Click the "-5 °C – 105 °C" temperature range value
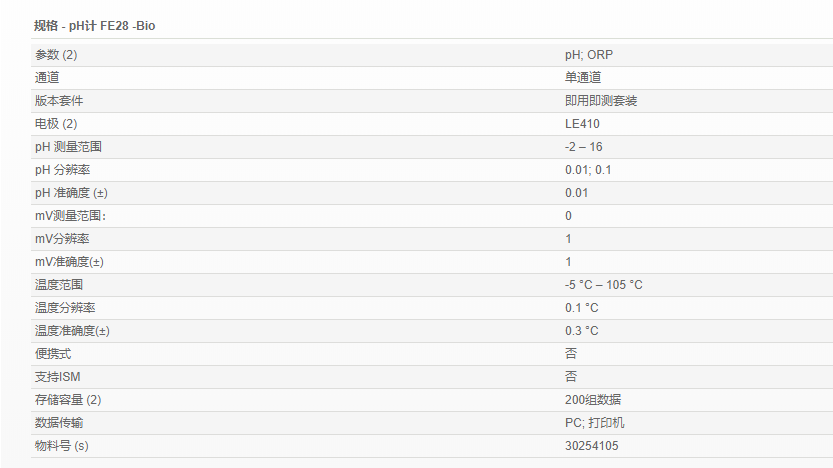This screenshot has width=833, height=468. click(x=604, y=285)
